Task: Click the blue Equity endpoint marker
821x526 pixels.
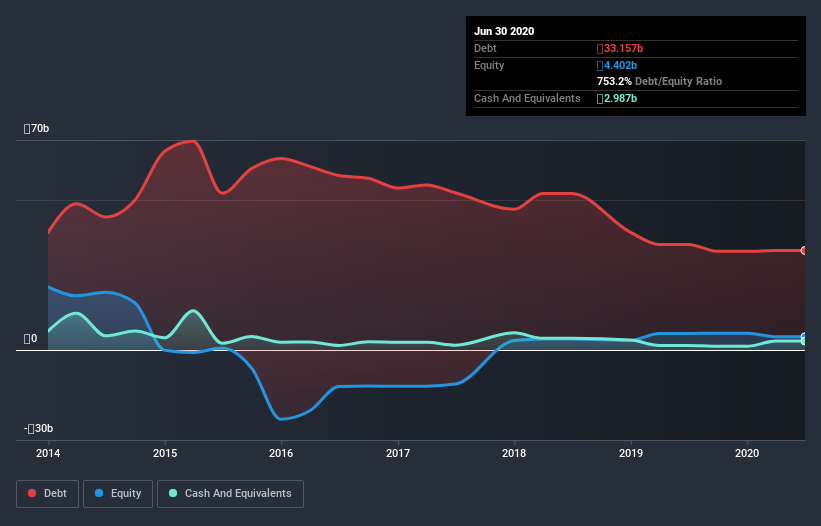Action: coord(804,337)
